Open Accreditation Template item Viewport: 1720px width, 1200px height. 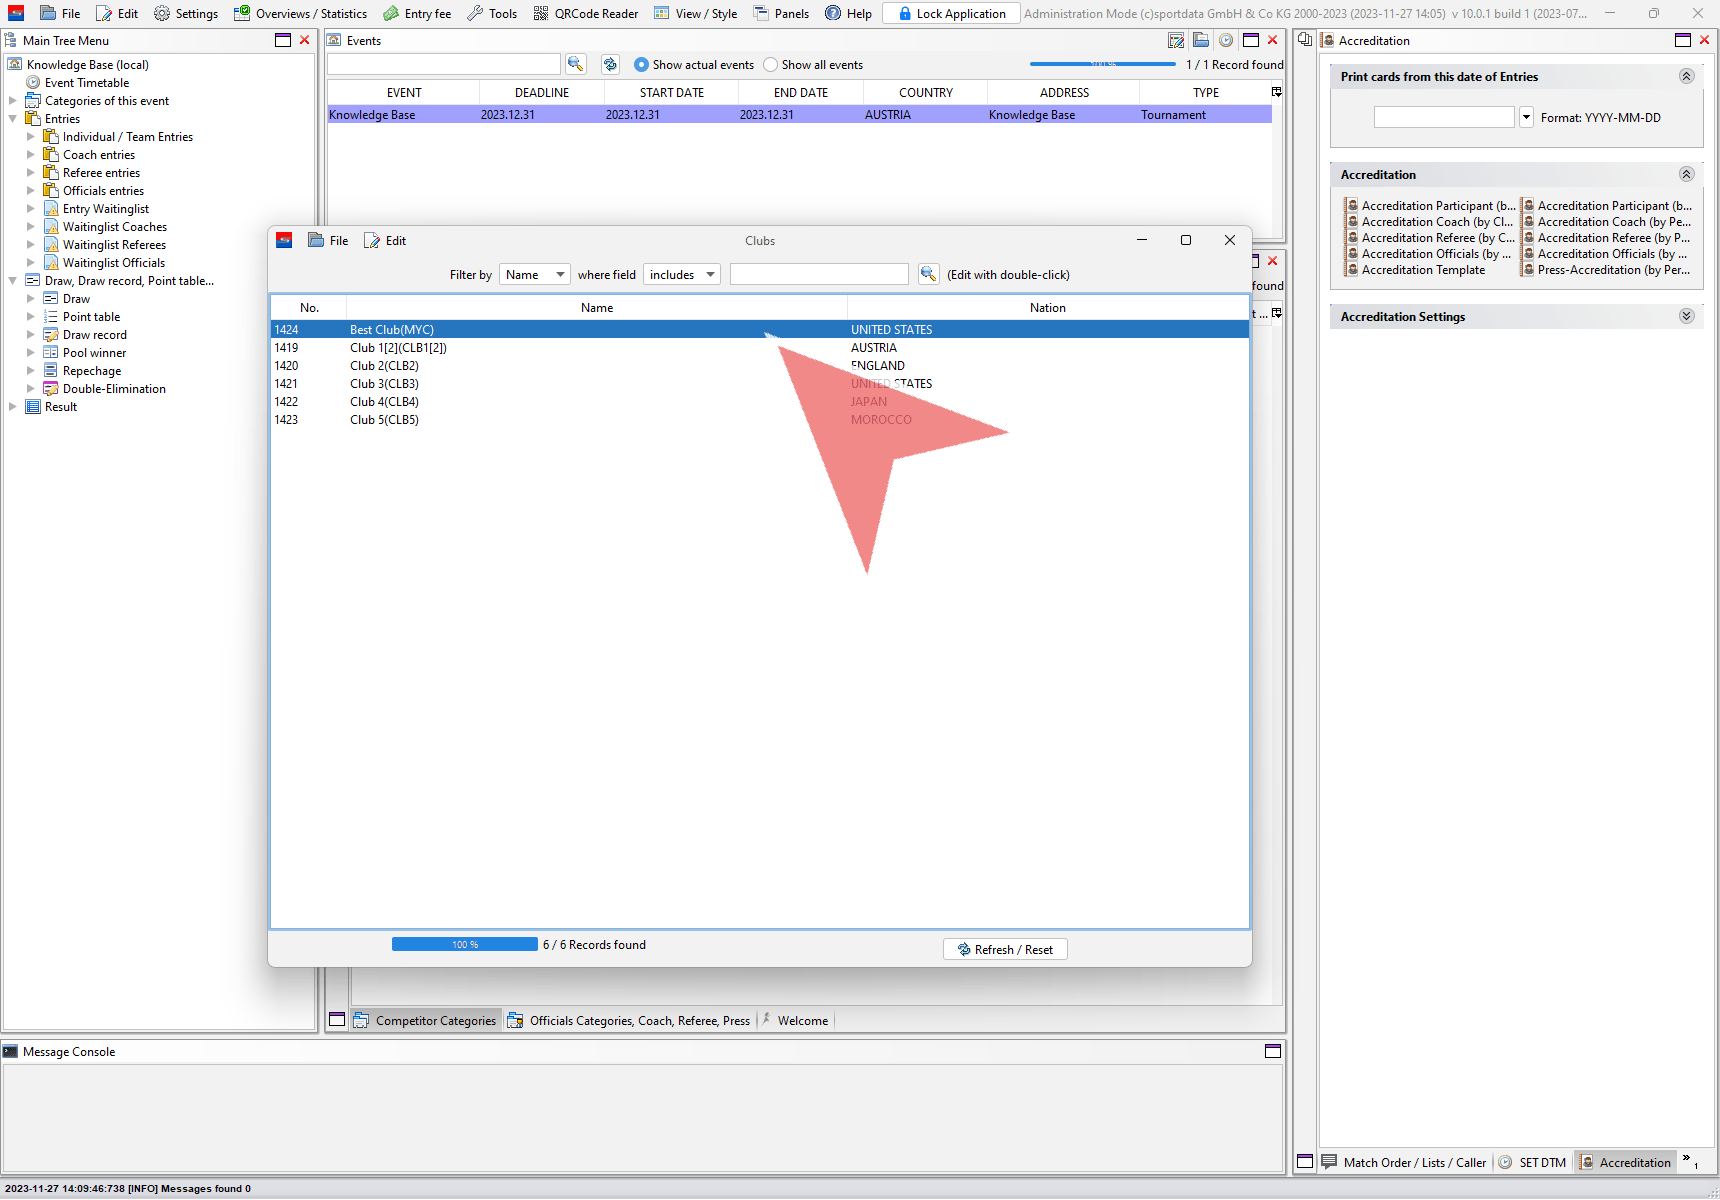point(1423,270)
